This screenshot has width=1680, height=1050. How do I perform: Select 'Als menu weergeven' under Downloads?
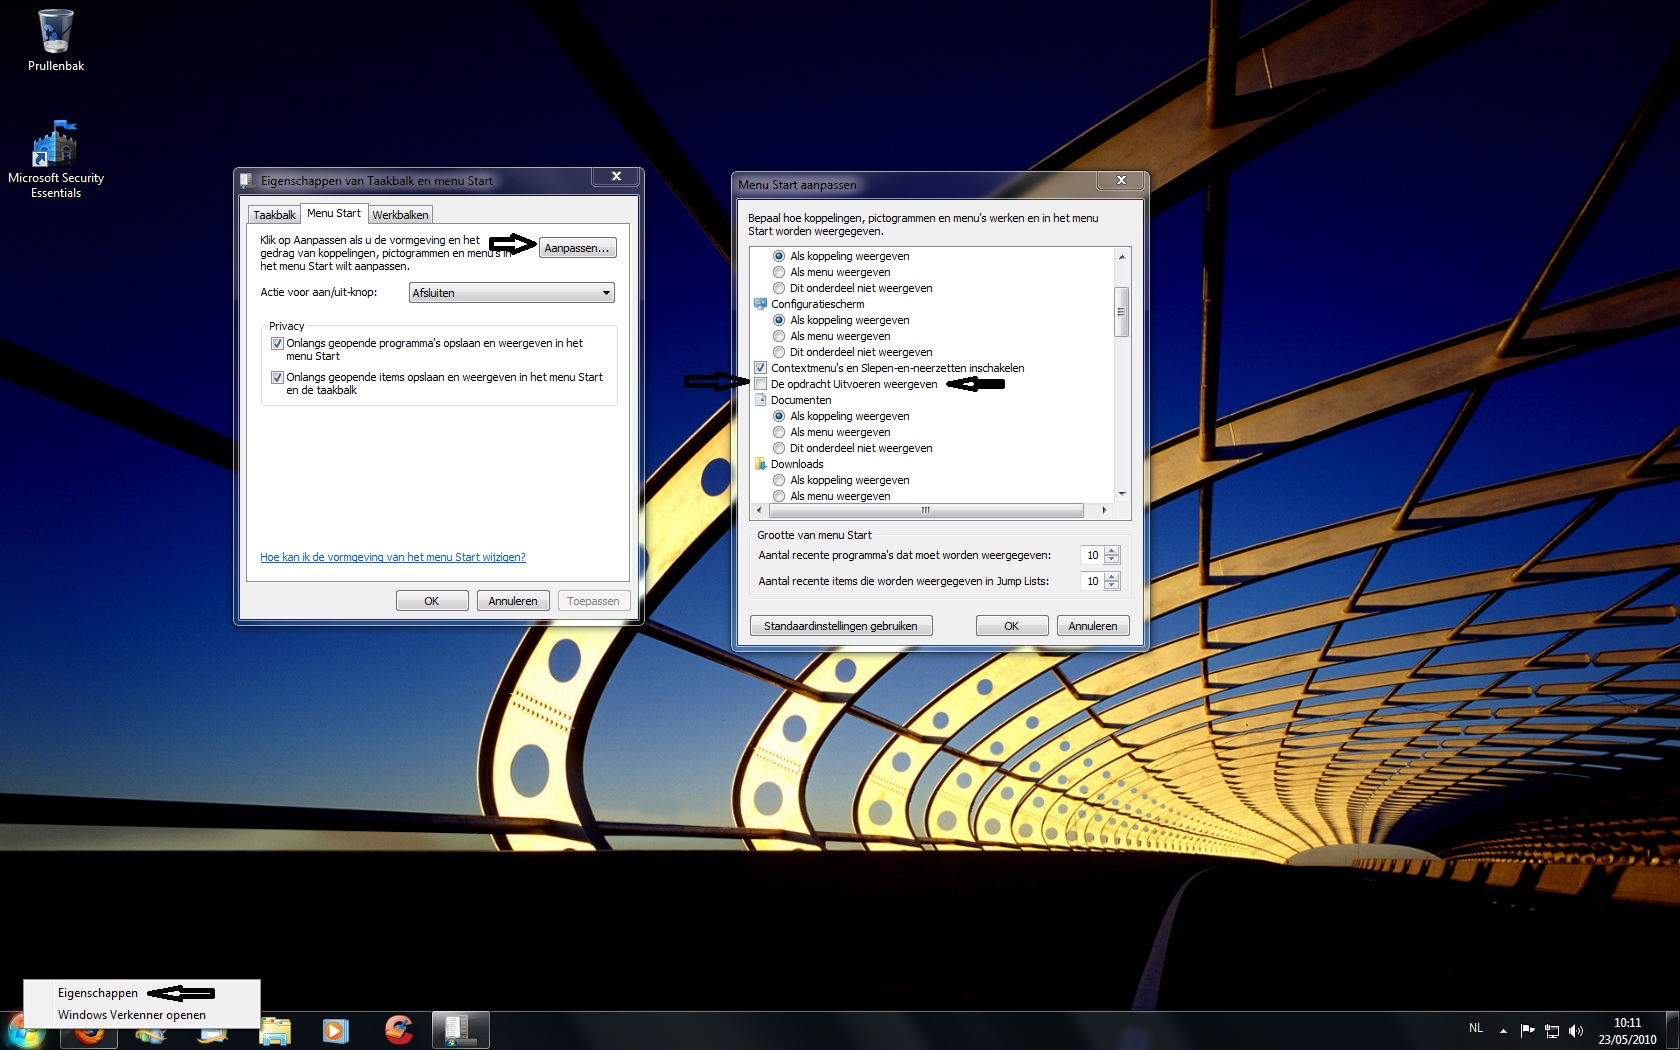pyautogui.click(x=779, y=496)
